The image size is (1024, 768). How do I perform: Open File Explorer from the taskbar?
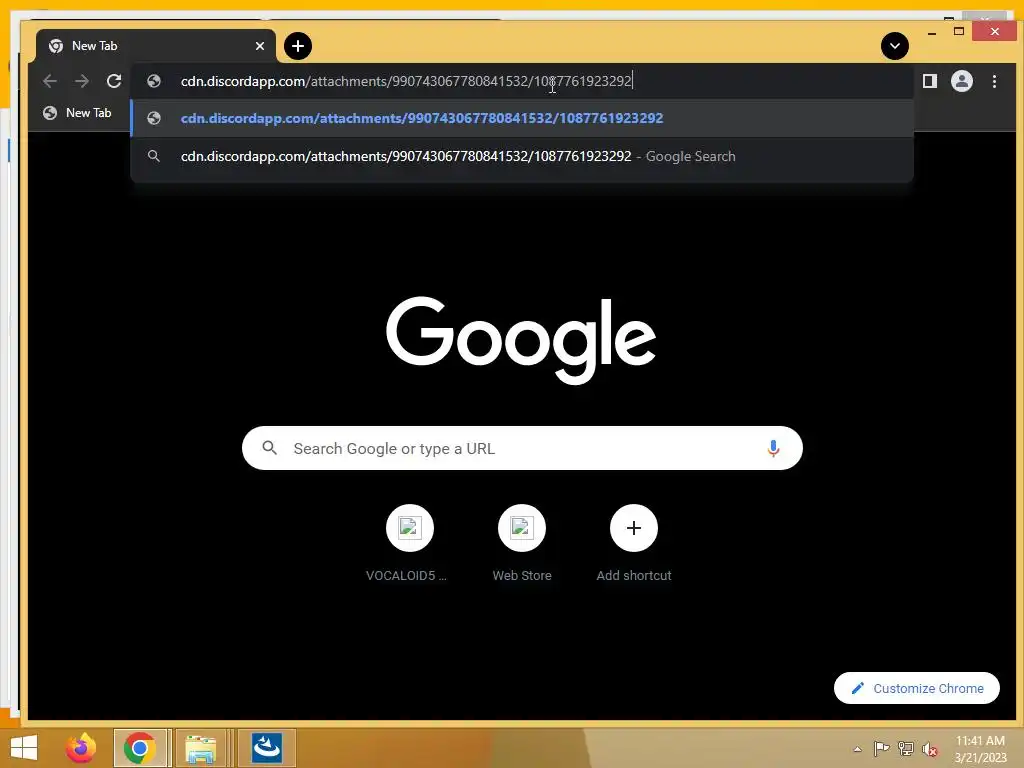200,748
